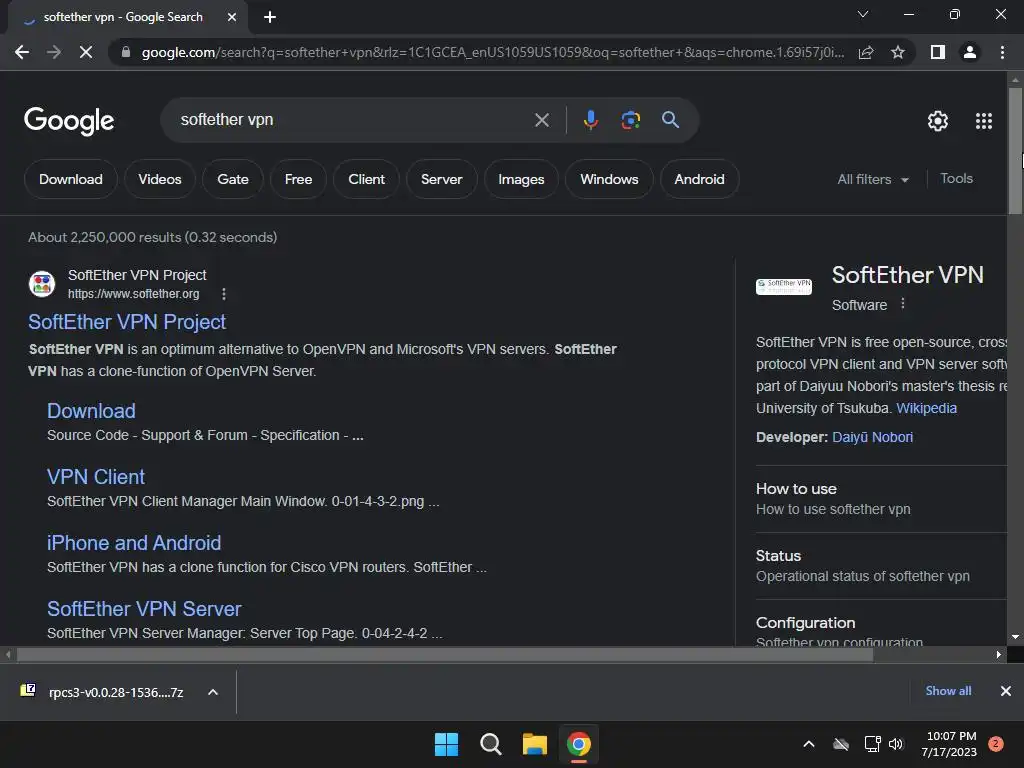
Task: Open the Status suggestion
Action: point(881,566)
